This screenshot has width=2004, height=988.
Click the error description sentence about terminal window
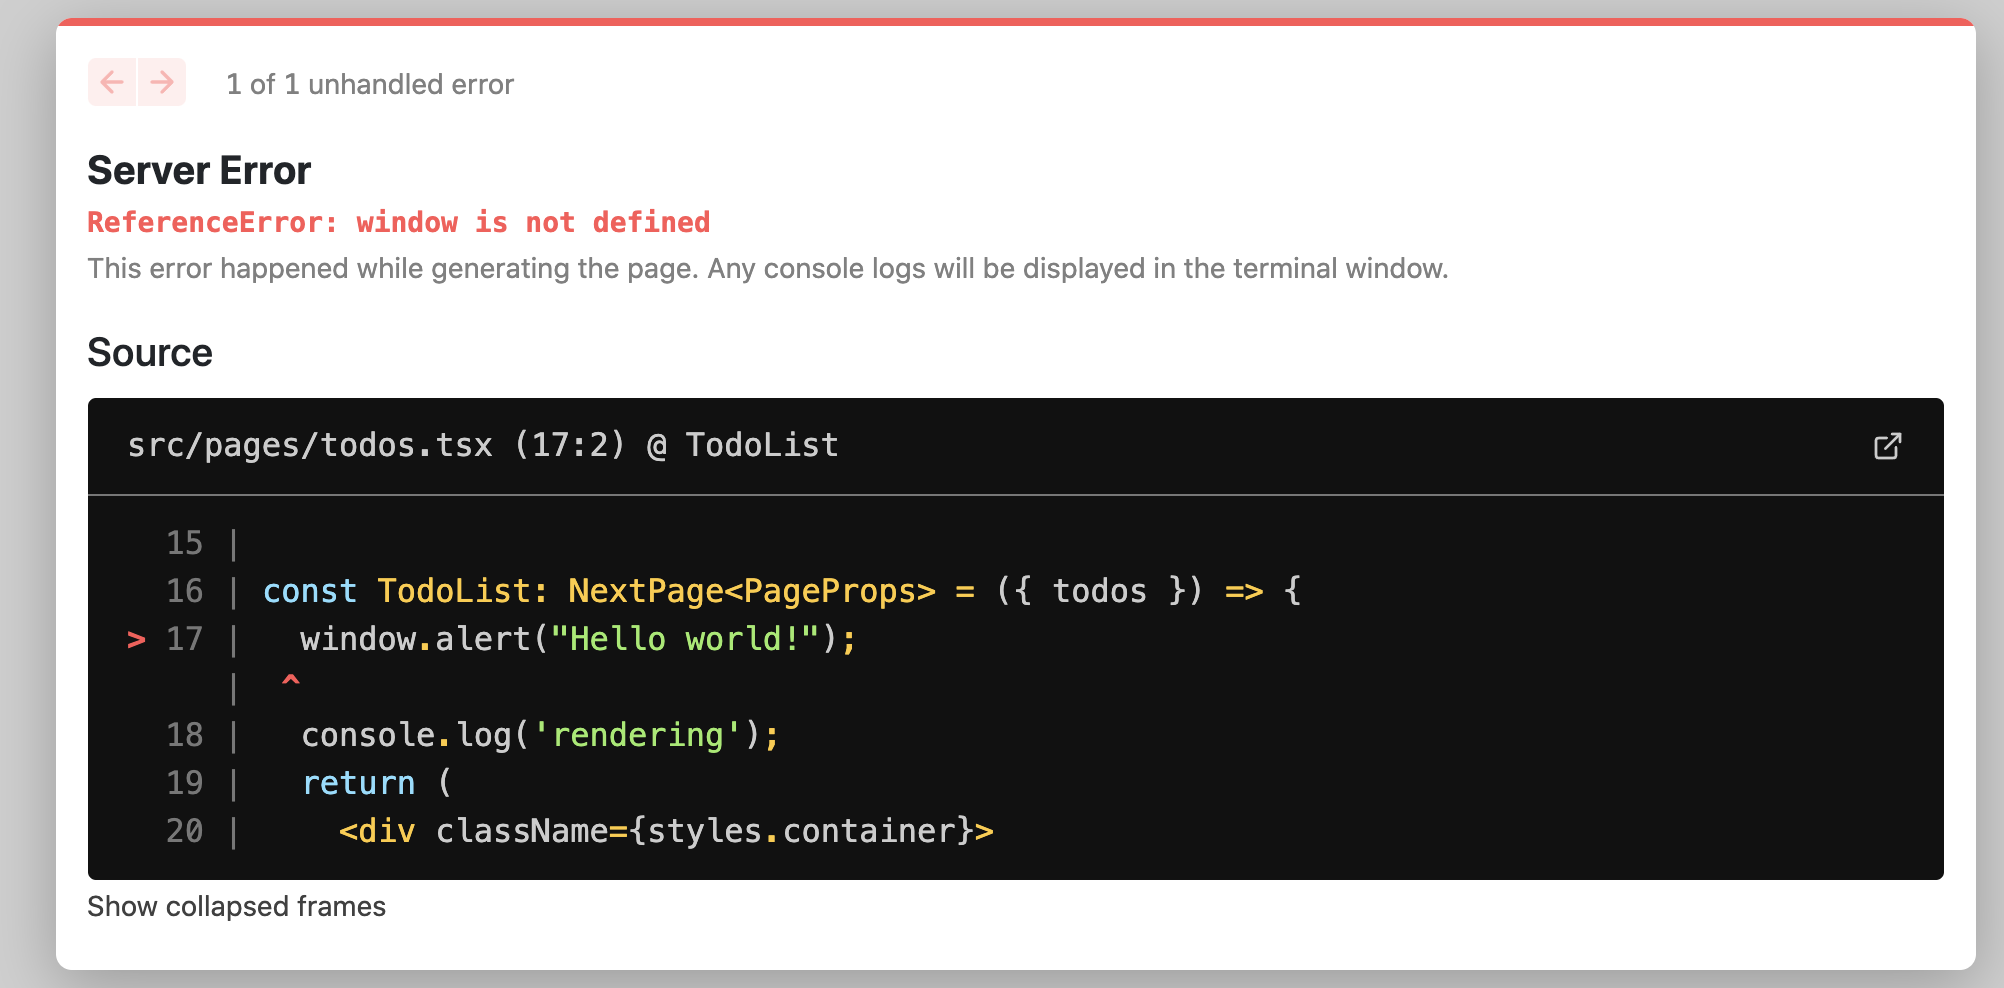click(767, 269)
